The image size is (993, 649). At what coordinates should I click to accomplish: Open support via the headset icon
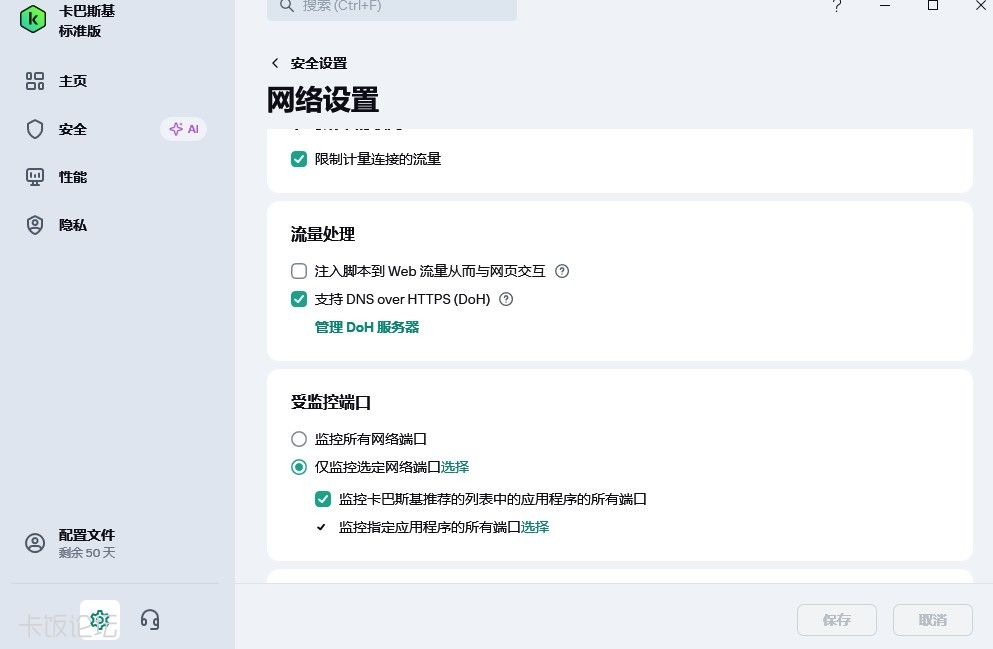pos(150,619)
